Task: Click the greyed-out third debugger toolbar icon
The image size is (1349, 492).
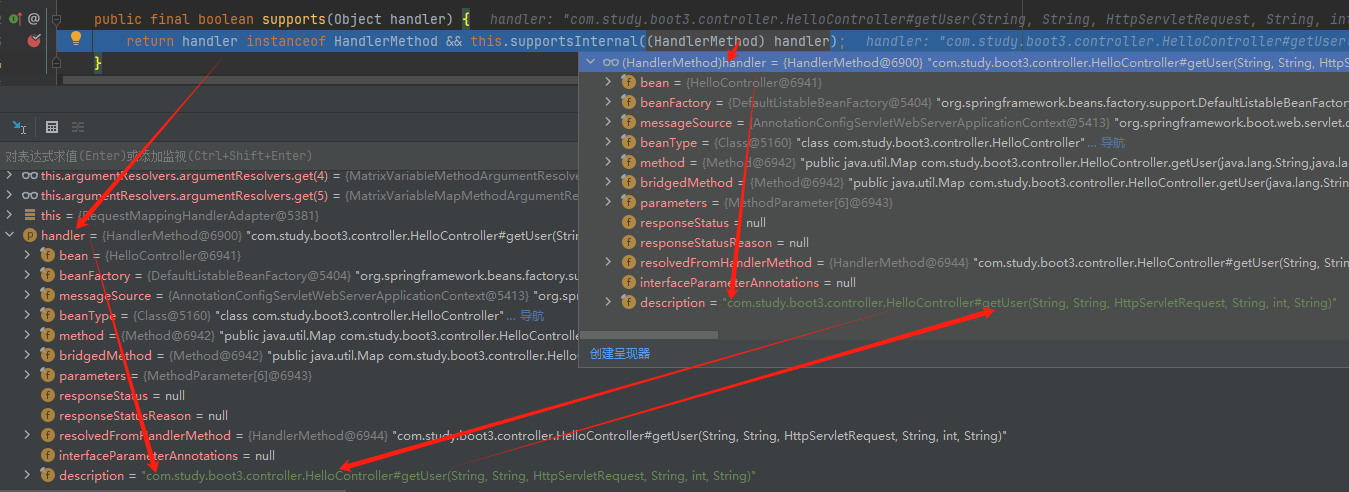Action: pos(78,127)
